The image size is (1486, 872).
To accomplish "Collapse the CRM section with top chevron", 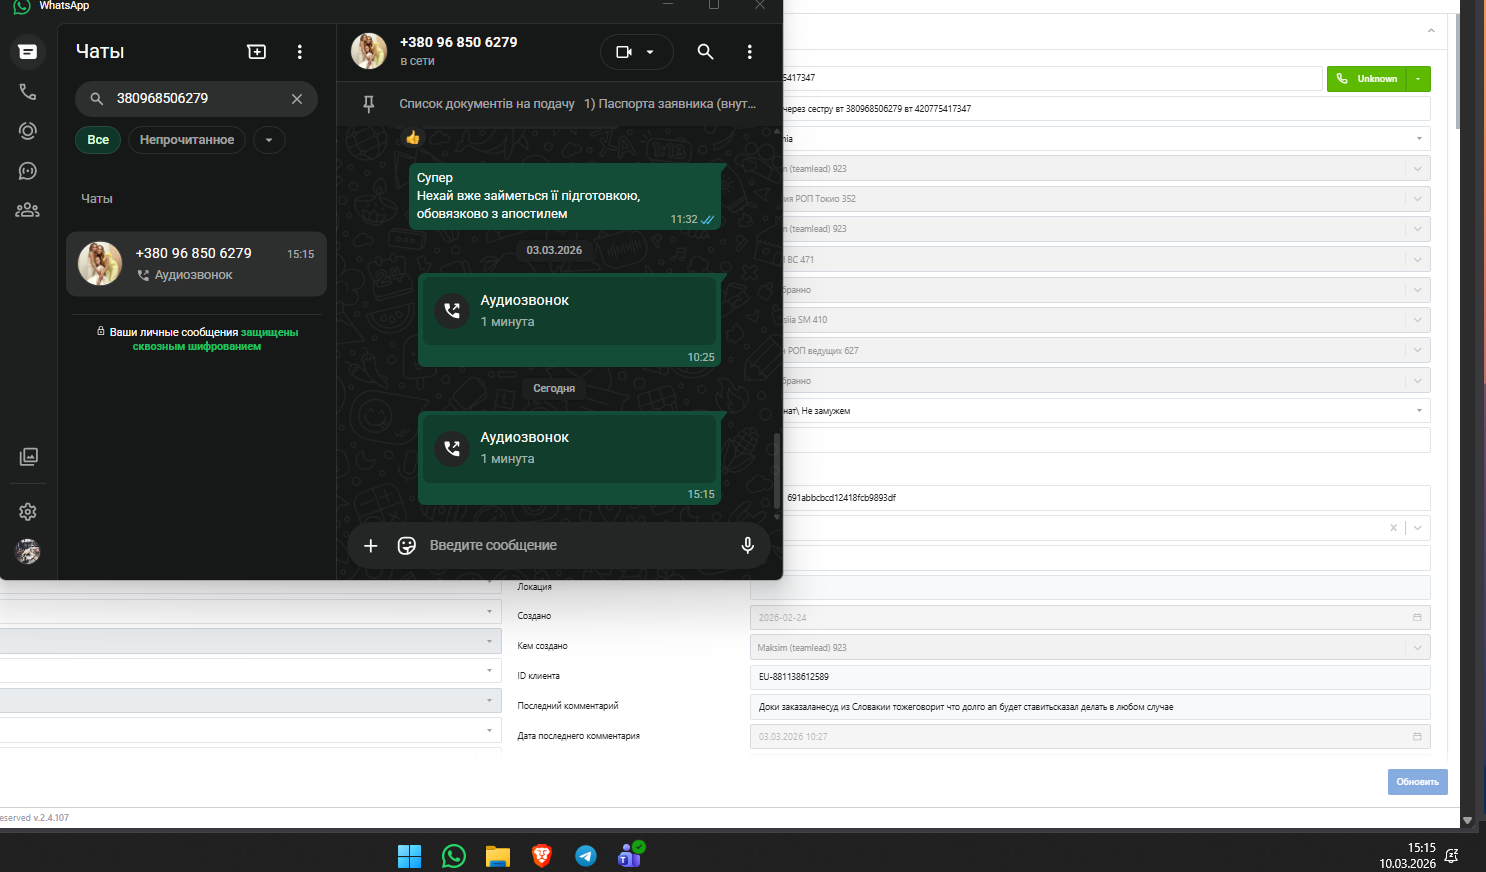I will (x=1431, y=31).
